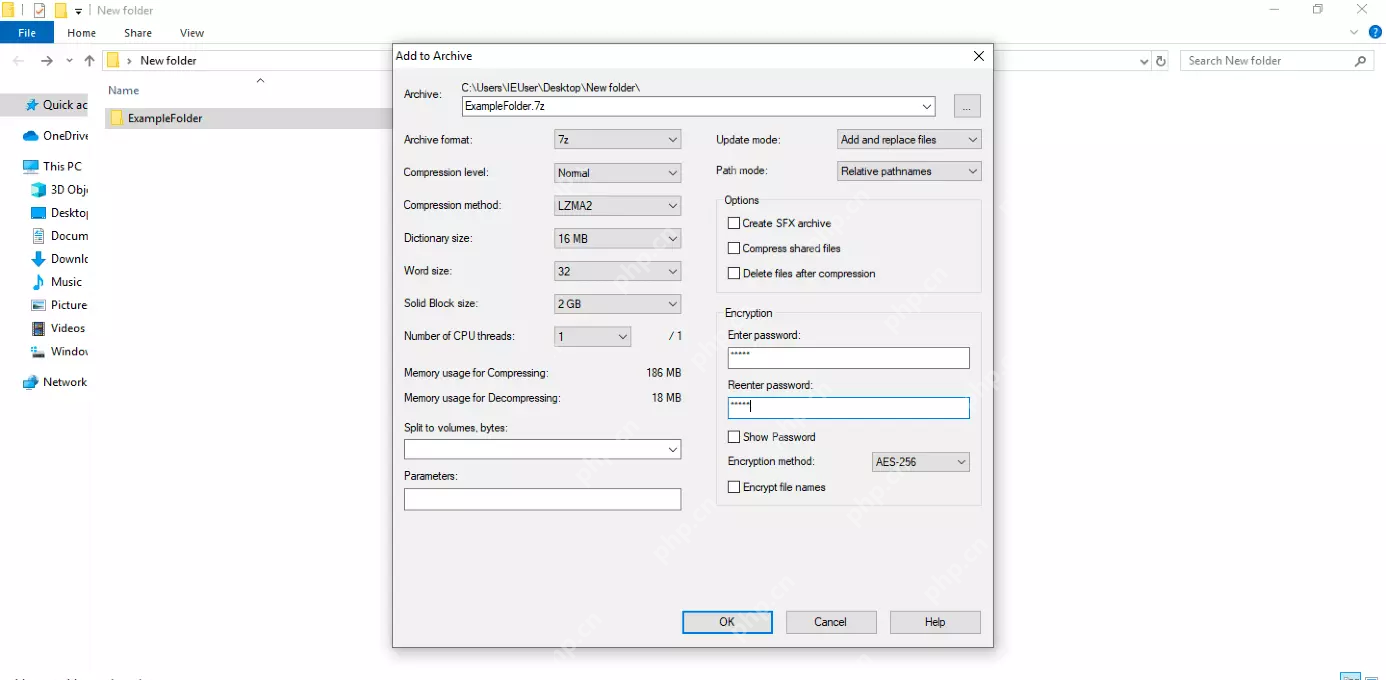Screen dimensions: 1386x680
Task: Click the Name column header
Action: (x=123, y=90)
